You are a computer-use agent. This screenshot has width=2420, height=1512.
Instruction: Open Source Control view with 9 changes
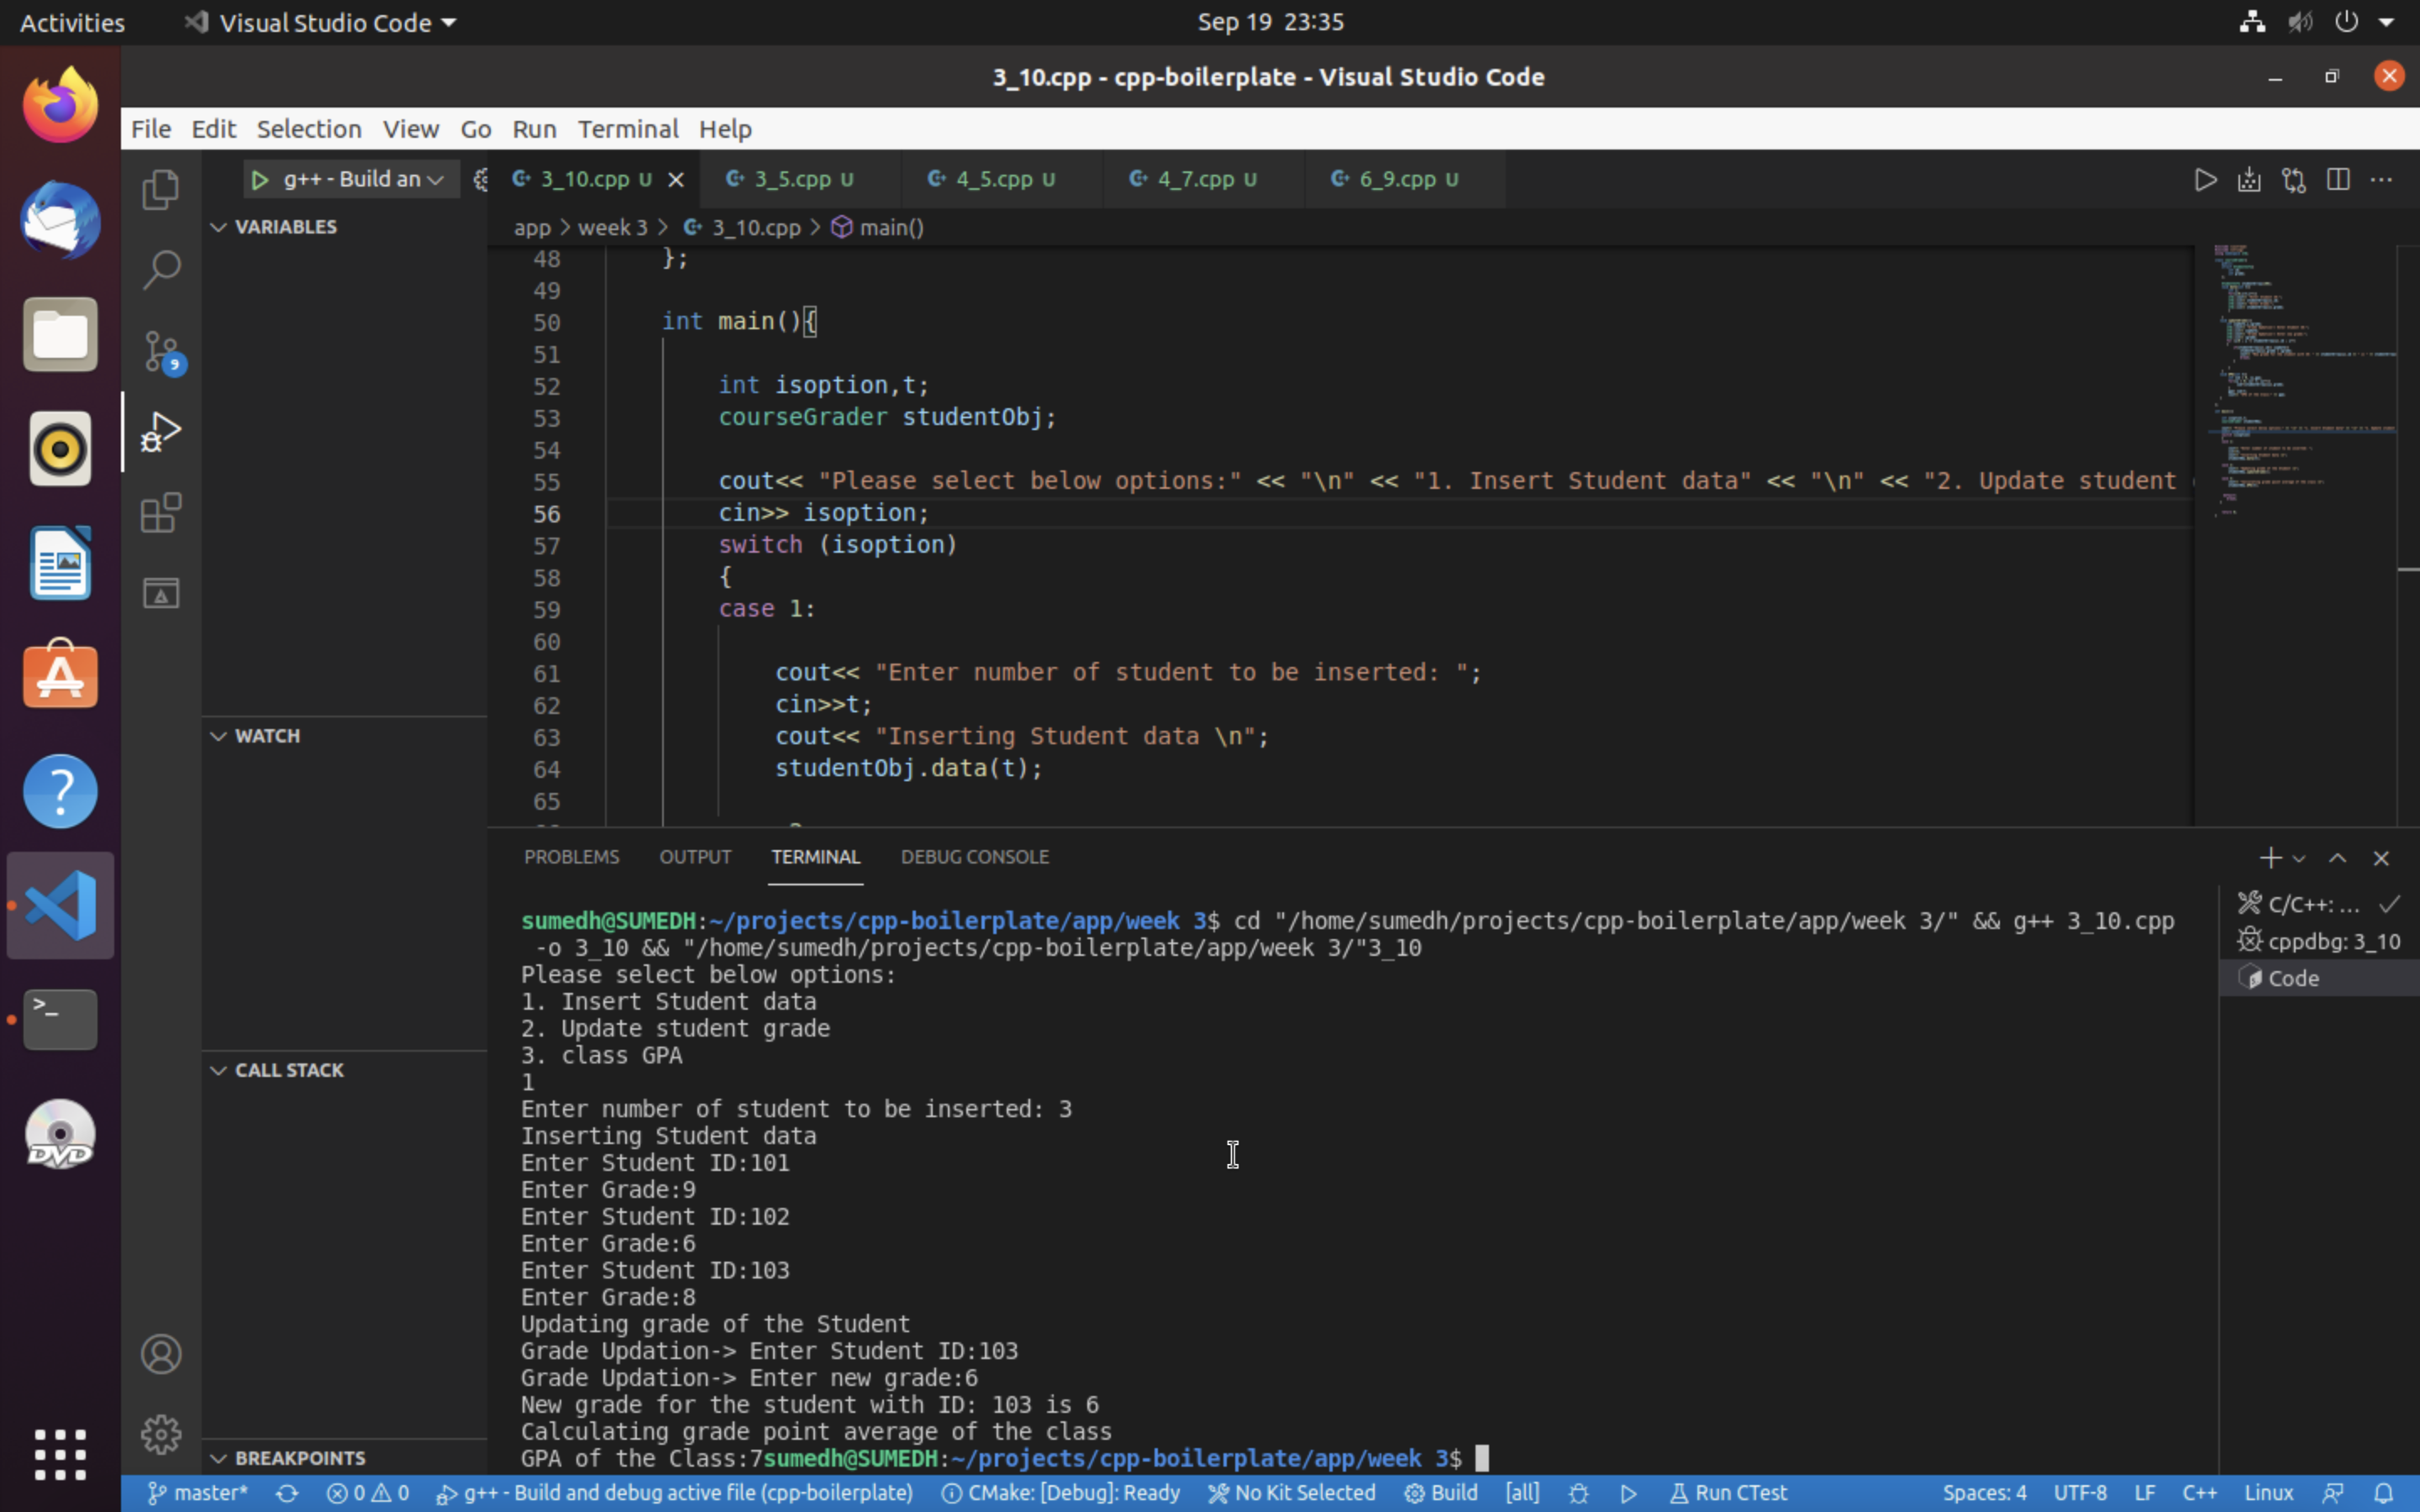(x=161, y=351)
